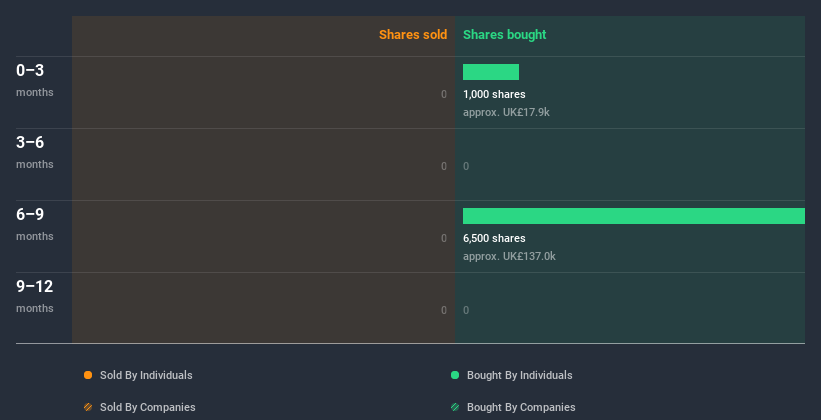Click the 1,000 shares text
The height and width of the screenshot is (420, 821).
494,94
